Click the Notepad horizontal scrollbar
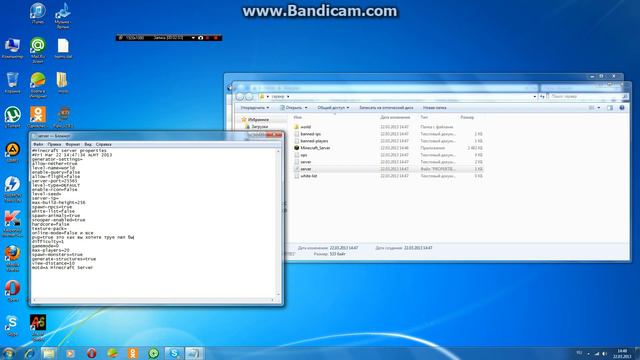The height and width of the screenshot is (360, 640). point(153,300)
